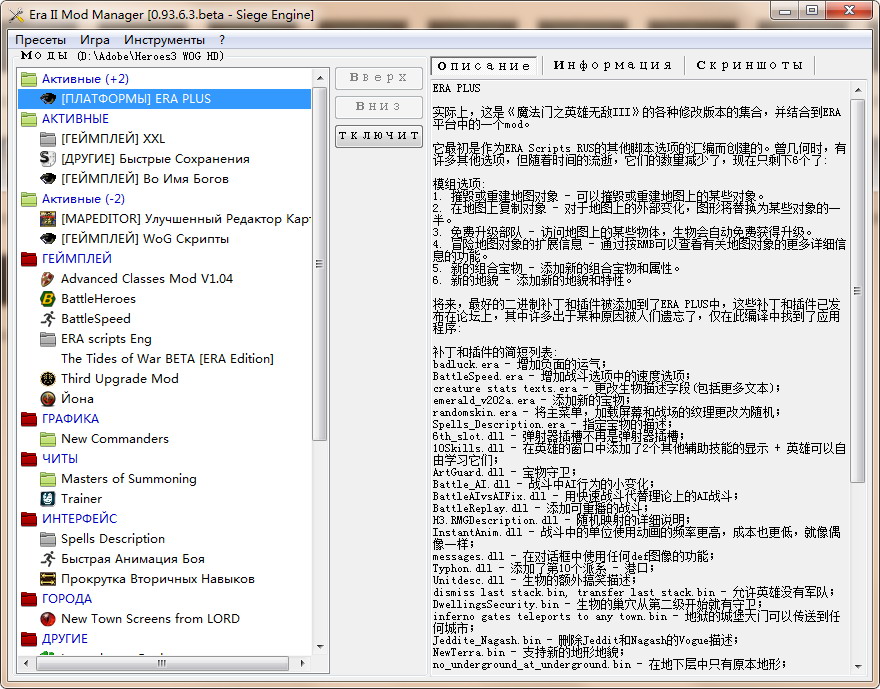Viewport: 880px width, 689px height.
Task: Expand the ГЕЙМПЛЕЙ category folder
Action: pyautogui.click(x=29, y=259)
